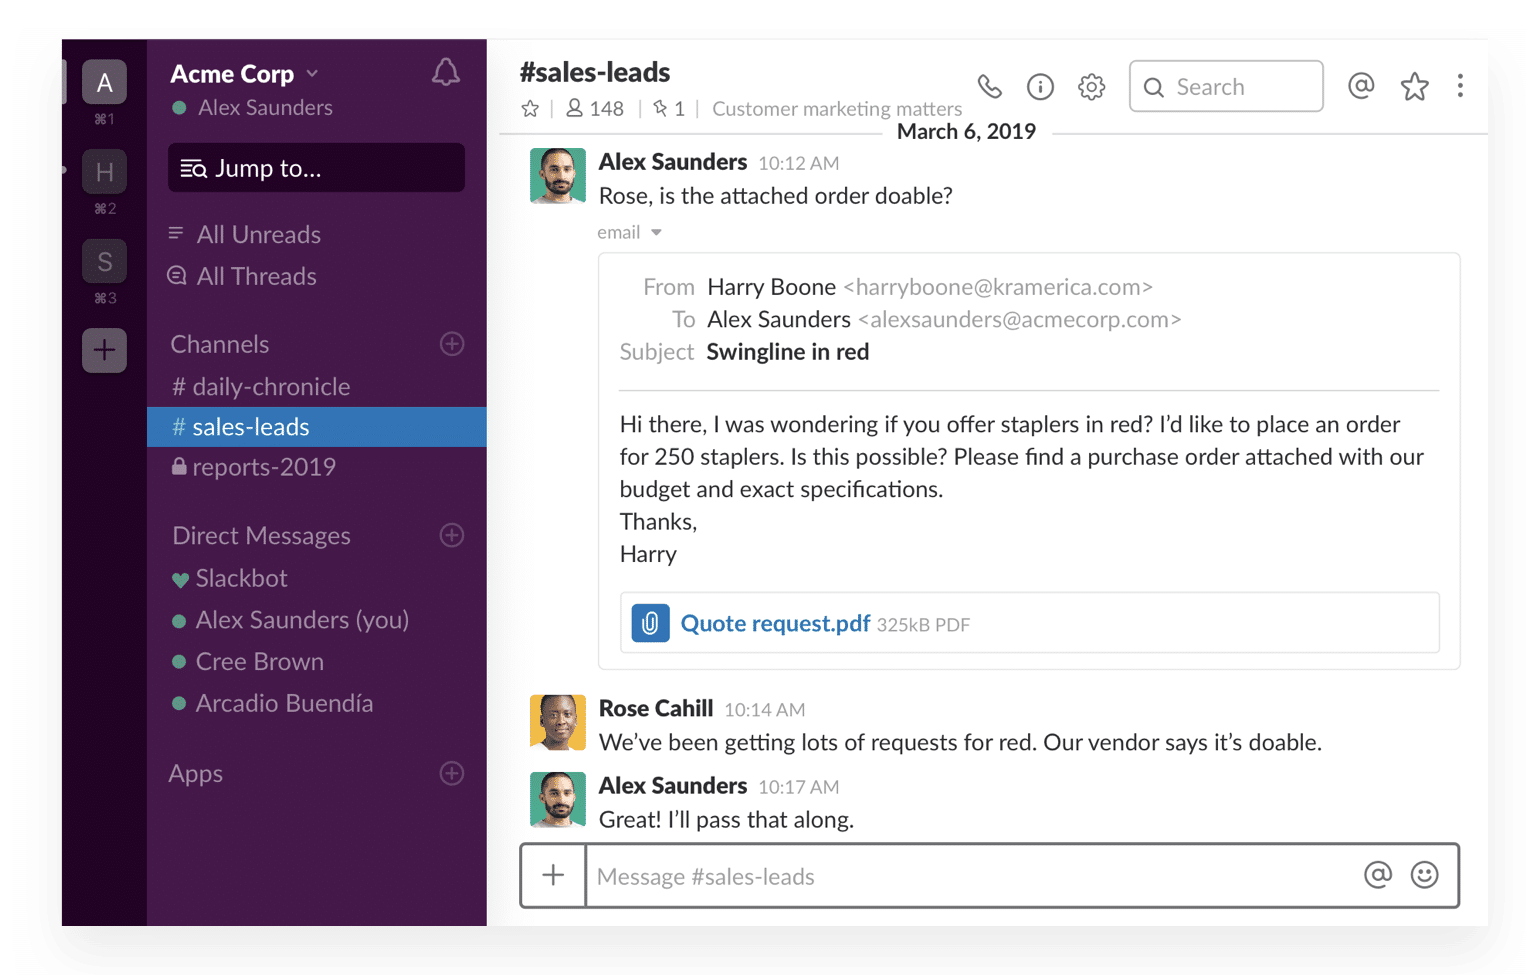Viewport: 1526px width, 975px height.
Task: Star the #sales-leads channel
Action: 529,108
